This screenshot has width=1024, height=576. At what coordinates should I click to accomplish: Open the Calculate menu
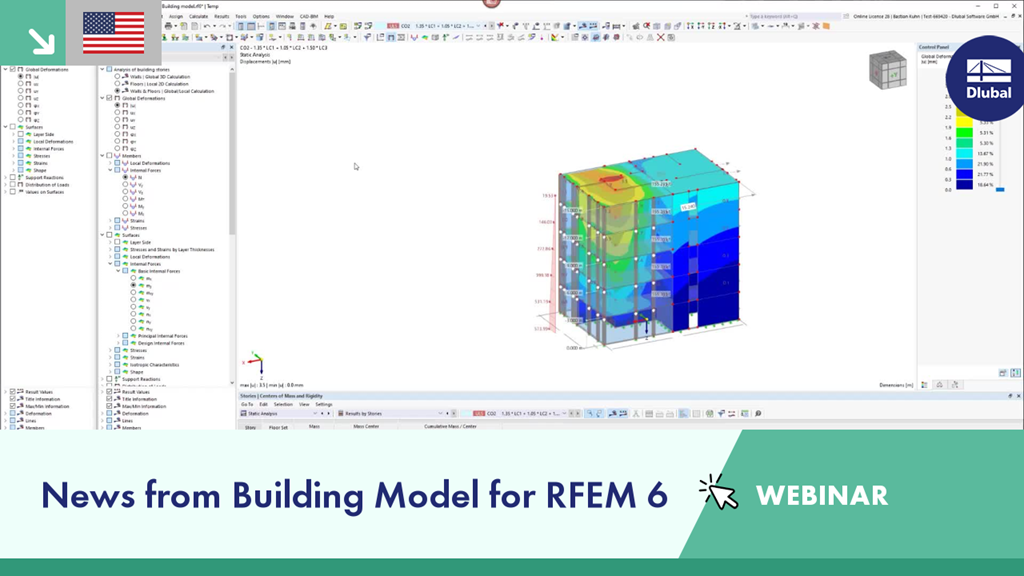coord(199,15)
